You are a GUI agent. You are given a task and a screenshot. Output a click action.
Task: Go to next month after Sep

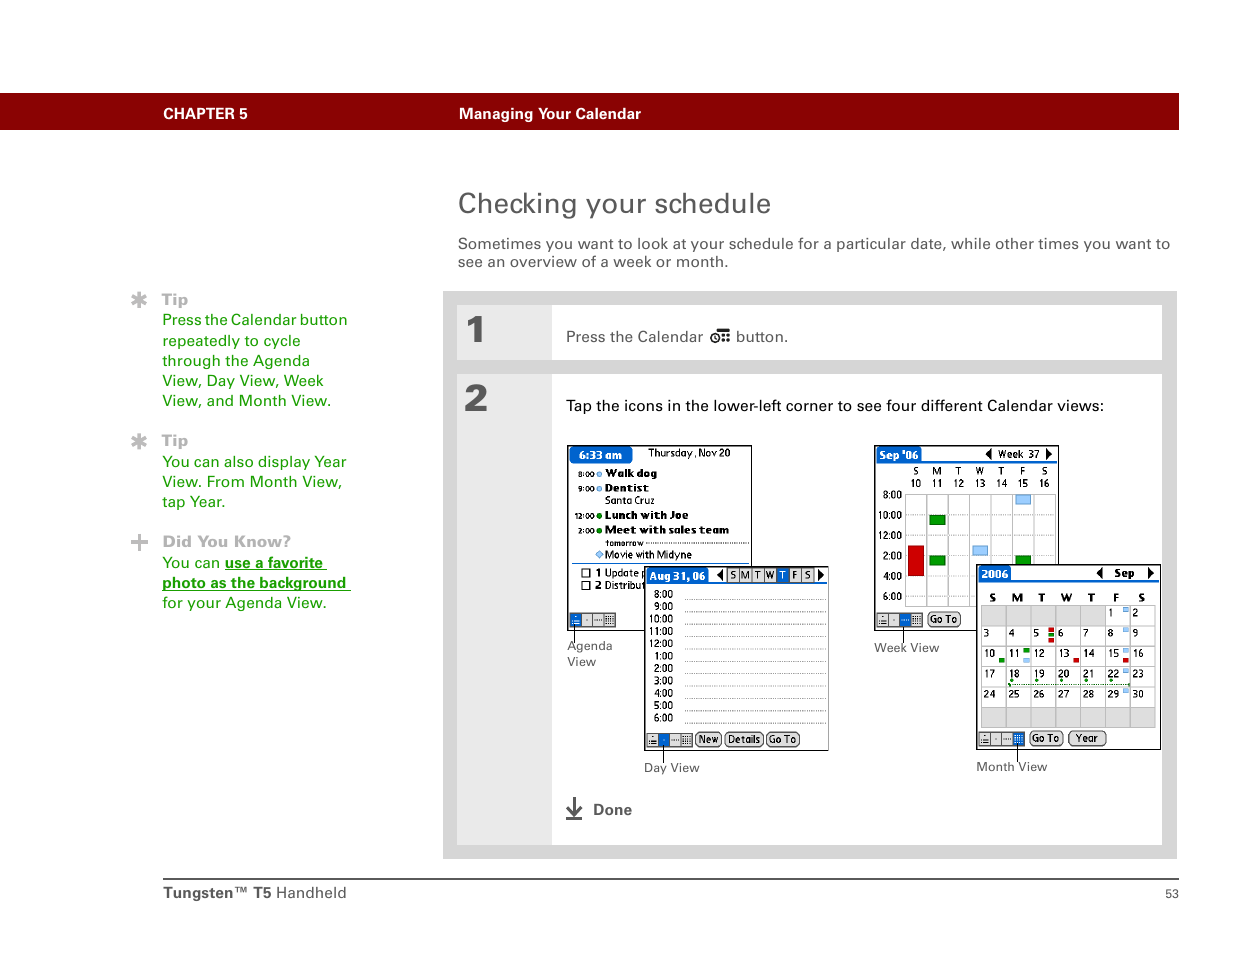pos(1151,573)
